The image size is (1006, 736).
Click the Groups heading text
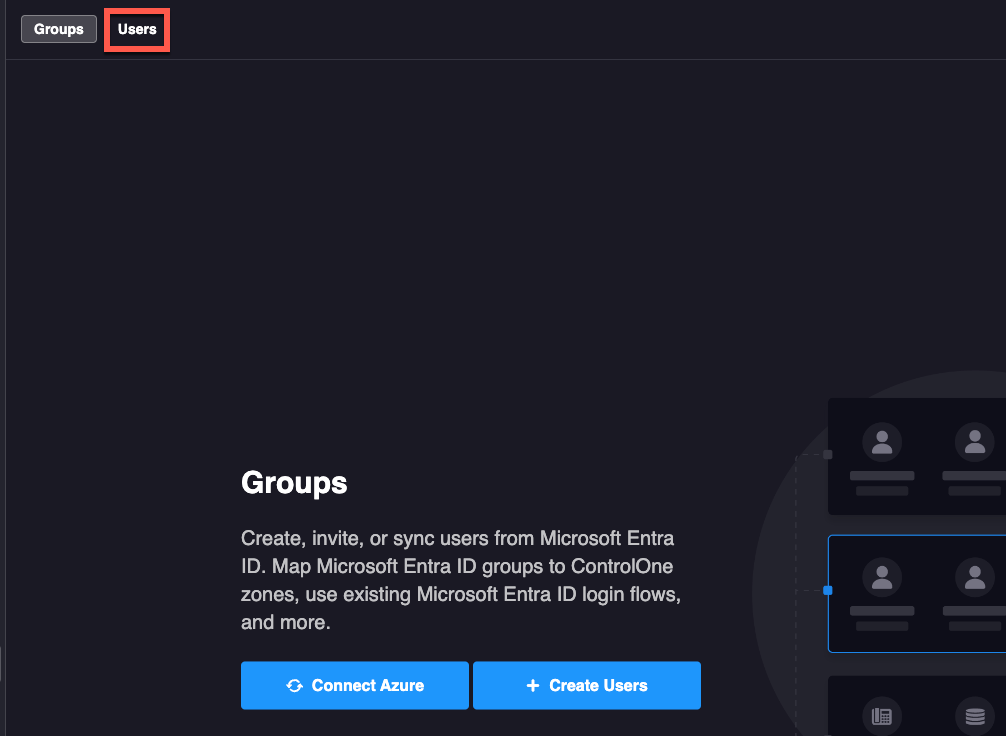tap(294, 483)
